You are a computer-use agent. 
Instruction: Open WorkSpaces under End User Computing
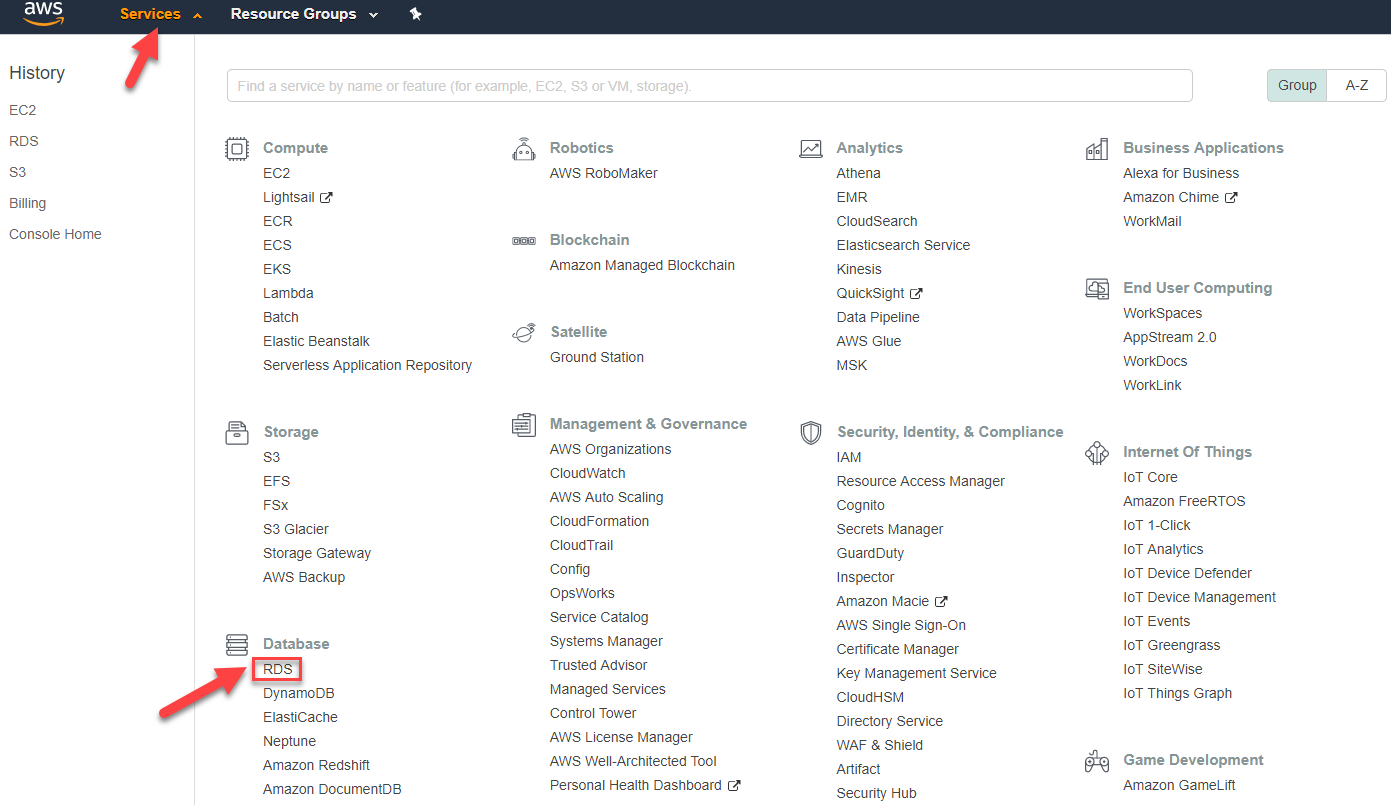1163,313
